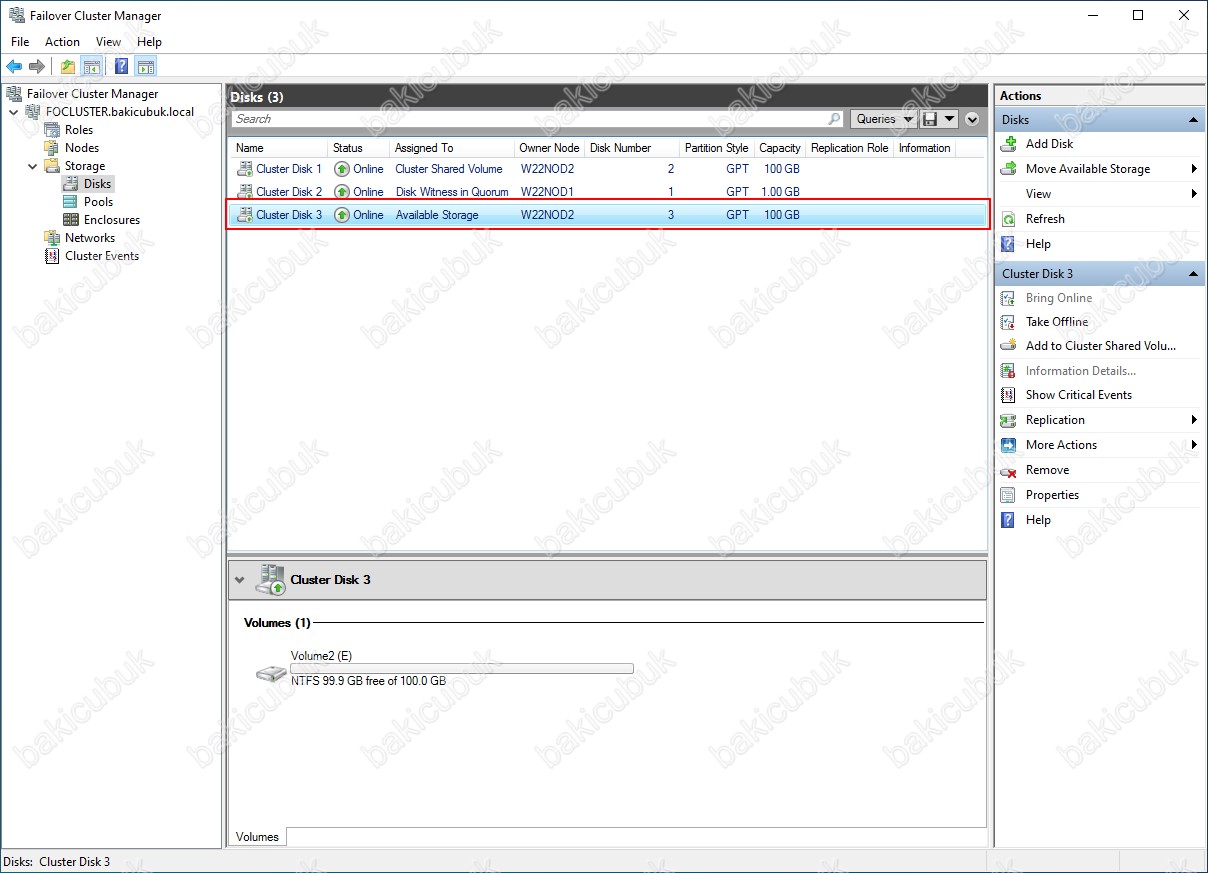Click the Take Offline action link
This screenshot has height=873, width=1208.
pos(1057,322)
